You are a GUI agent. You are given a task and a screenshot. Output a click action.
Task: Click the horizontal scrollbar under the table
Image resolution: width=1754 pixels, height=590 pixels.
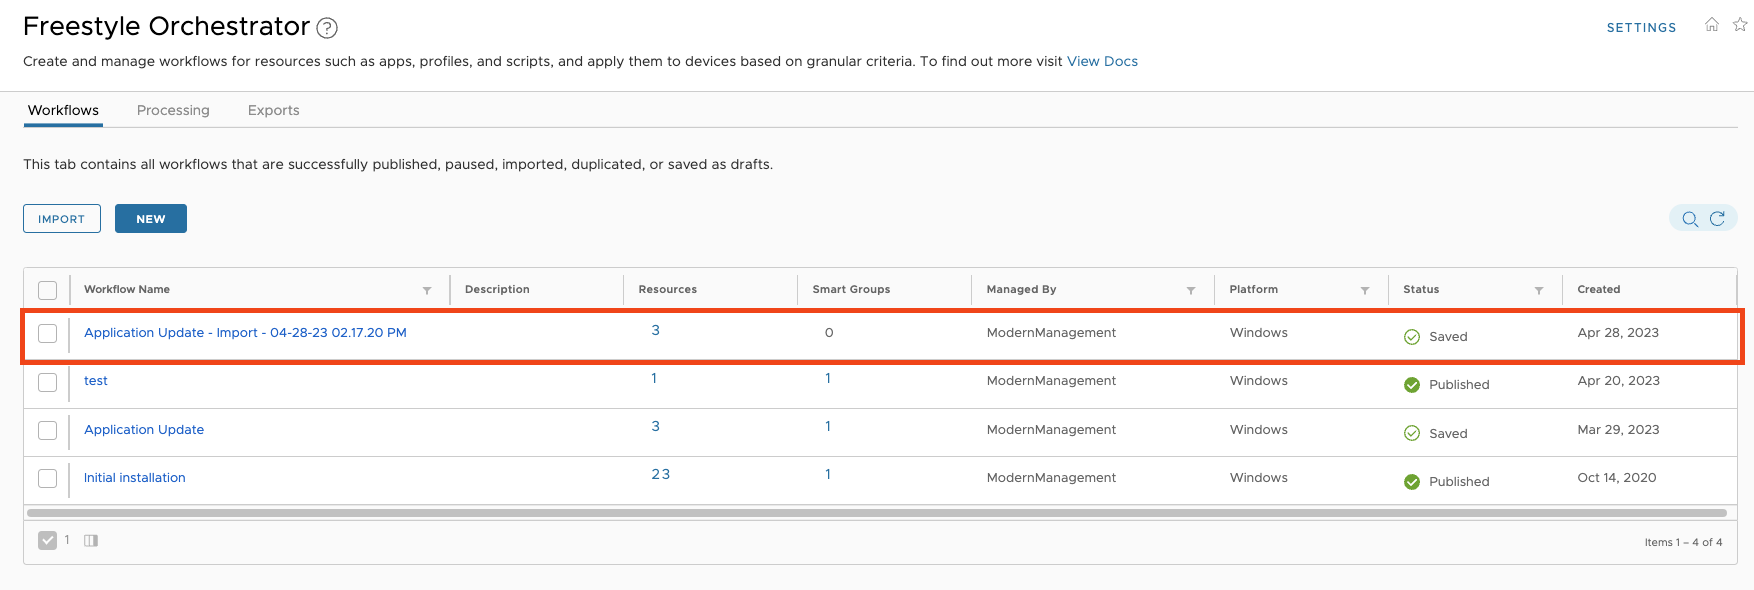pyautogui.click(x=876, y=513)
